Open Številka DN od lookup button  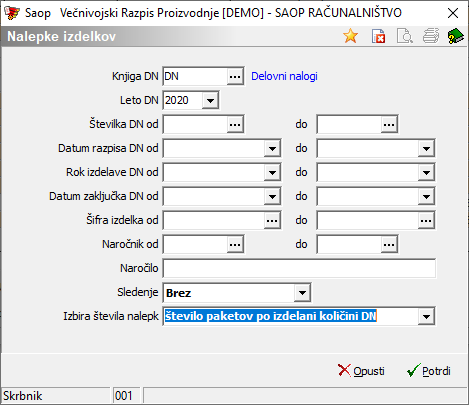click(235, 124)
